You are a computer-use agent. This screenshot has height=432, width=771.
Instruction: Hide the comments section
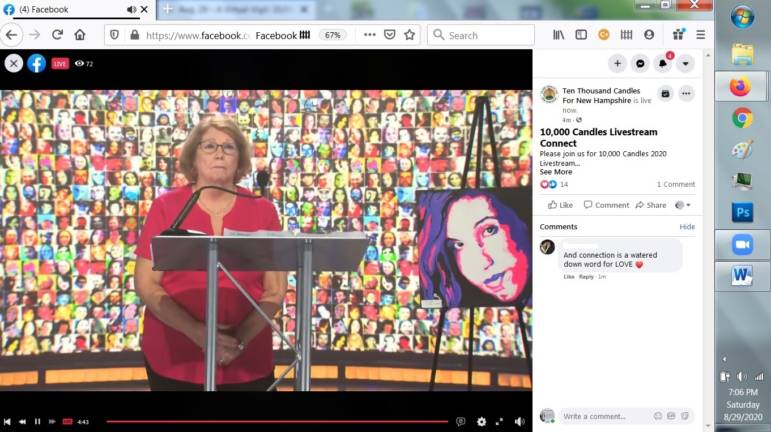[x=687, y=227]
